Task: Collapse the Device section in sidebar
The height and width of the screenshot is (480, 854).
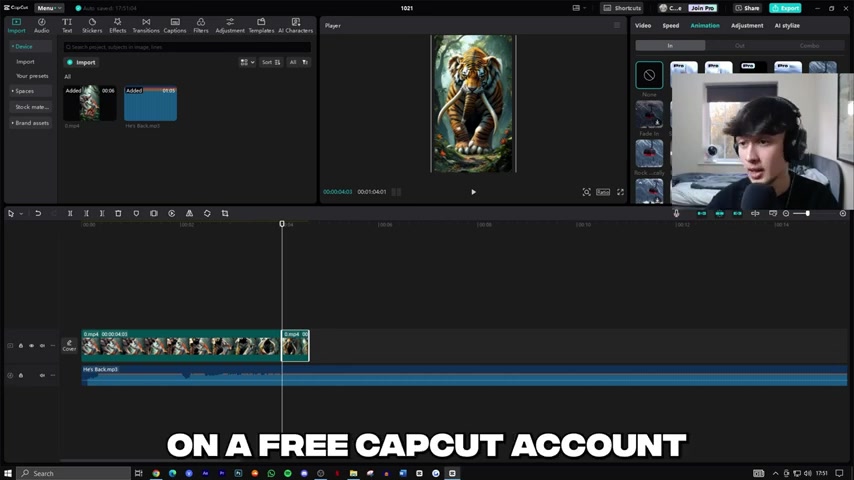Action: pyautogui.click(x=30, y=46)
